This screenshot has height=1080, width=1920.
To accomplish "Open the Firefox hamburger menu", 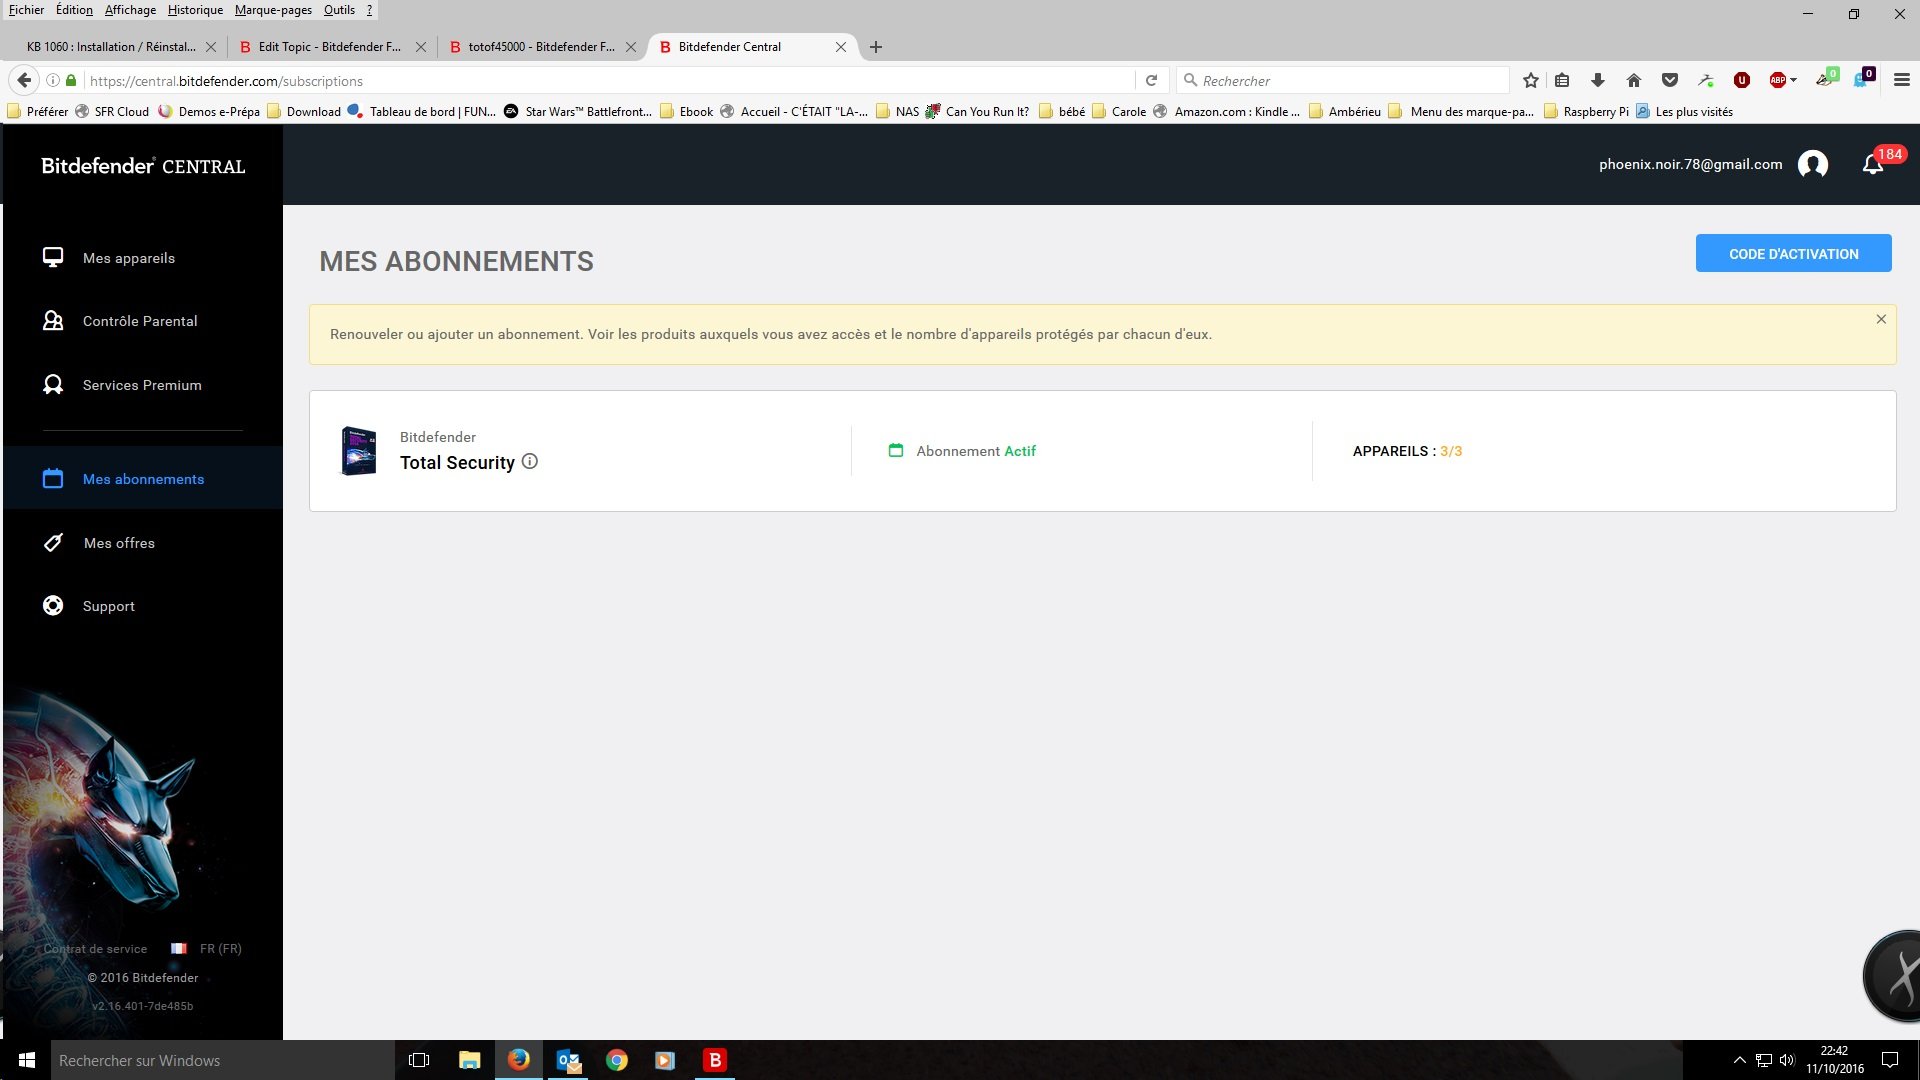I will pyautogui.click(x=1902, y=81).
